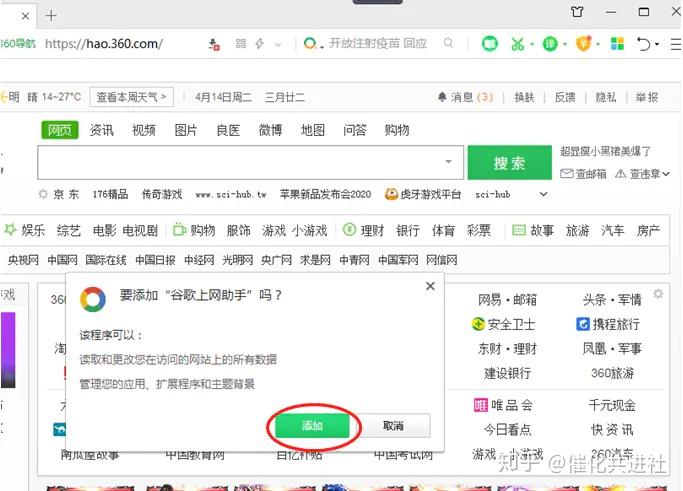Open the undo arrow dropdown
The image size is (683, 491).
pos(657,44)
